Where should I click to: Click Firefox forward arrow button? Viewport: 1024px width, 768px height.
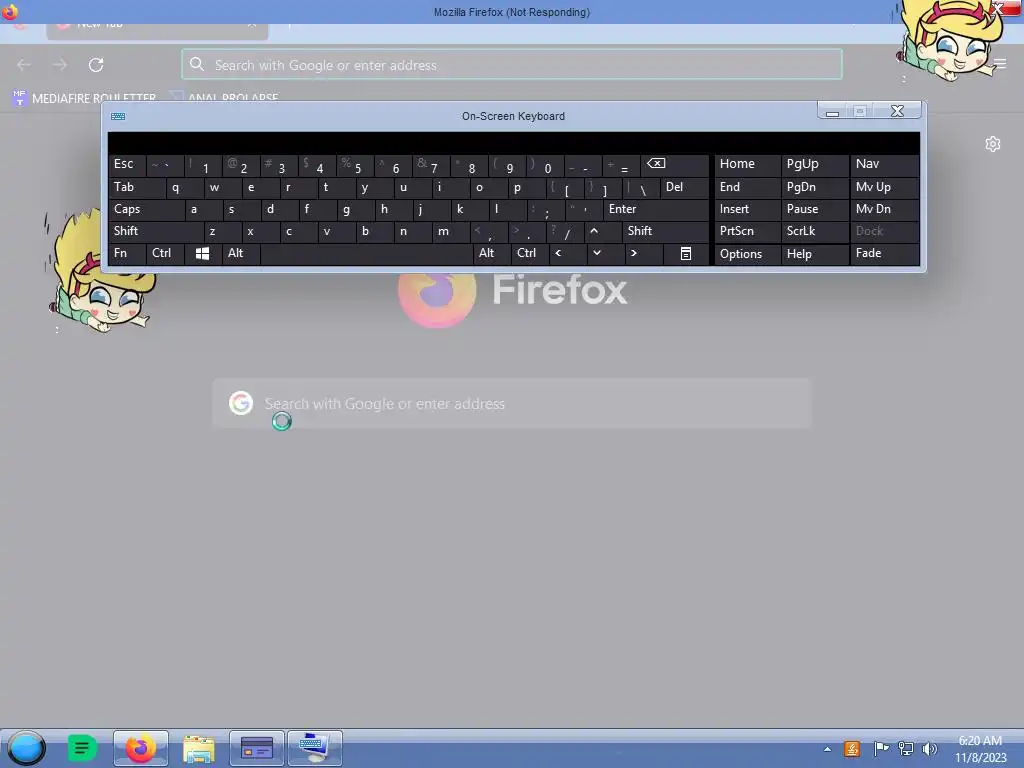tap(59, 65)
